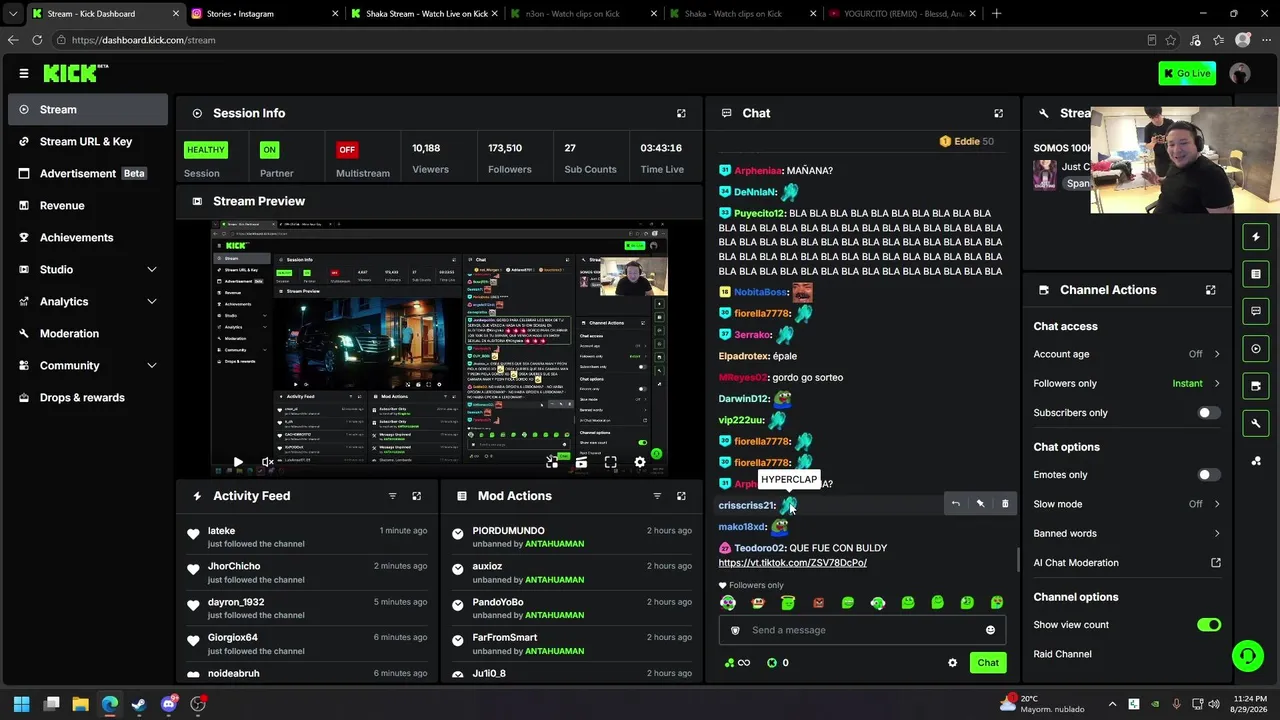1280x720 pixels.
Task: Click the Go Live button
Action: point(1187,73)
